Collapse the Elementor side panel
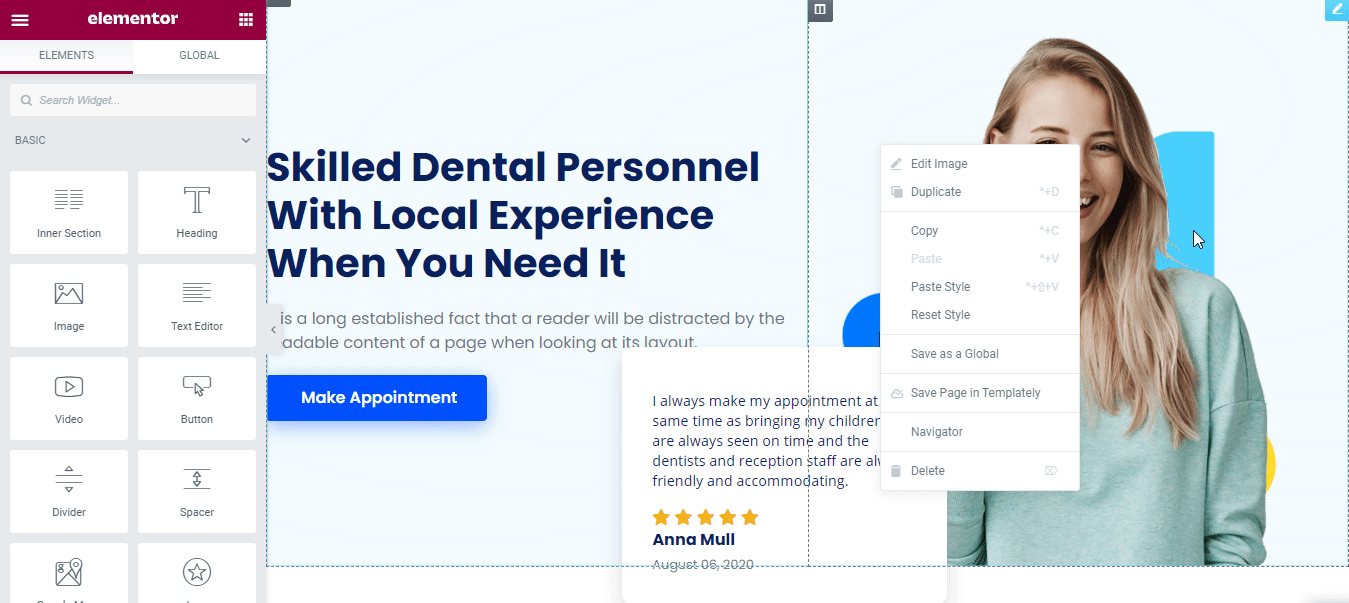 coord(274,329)
